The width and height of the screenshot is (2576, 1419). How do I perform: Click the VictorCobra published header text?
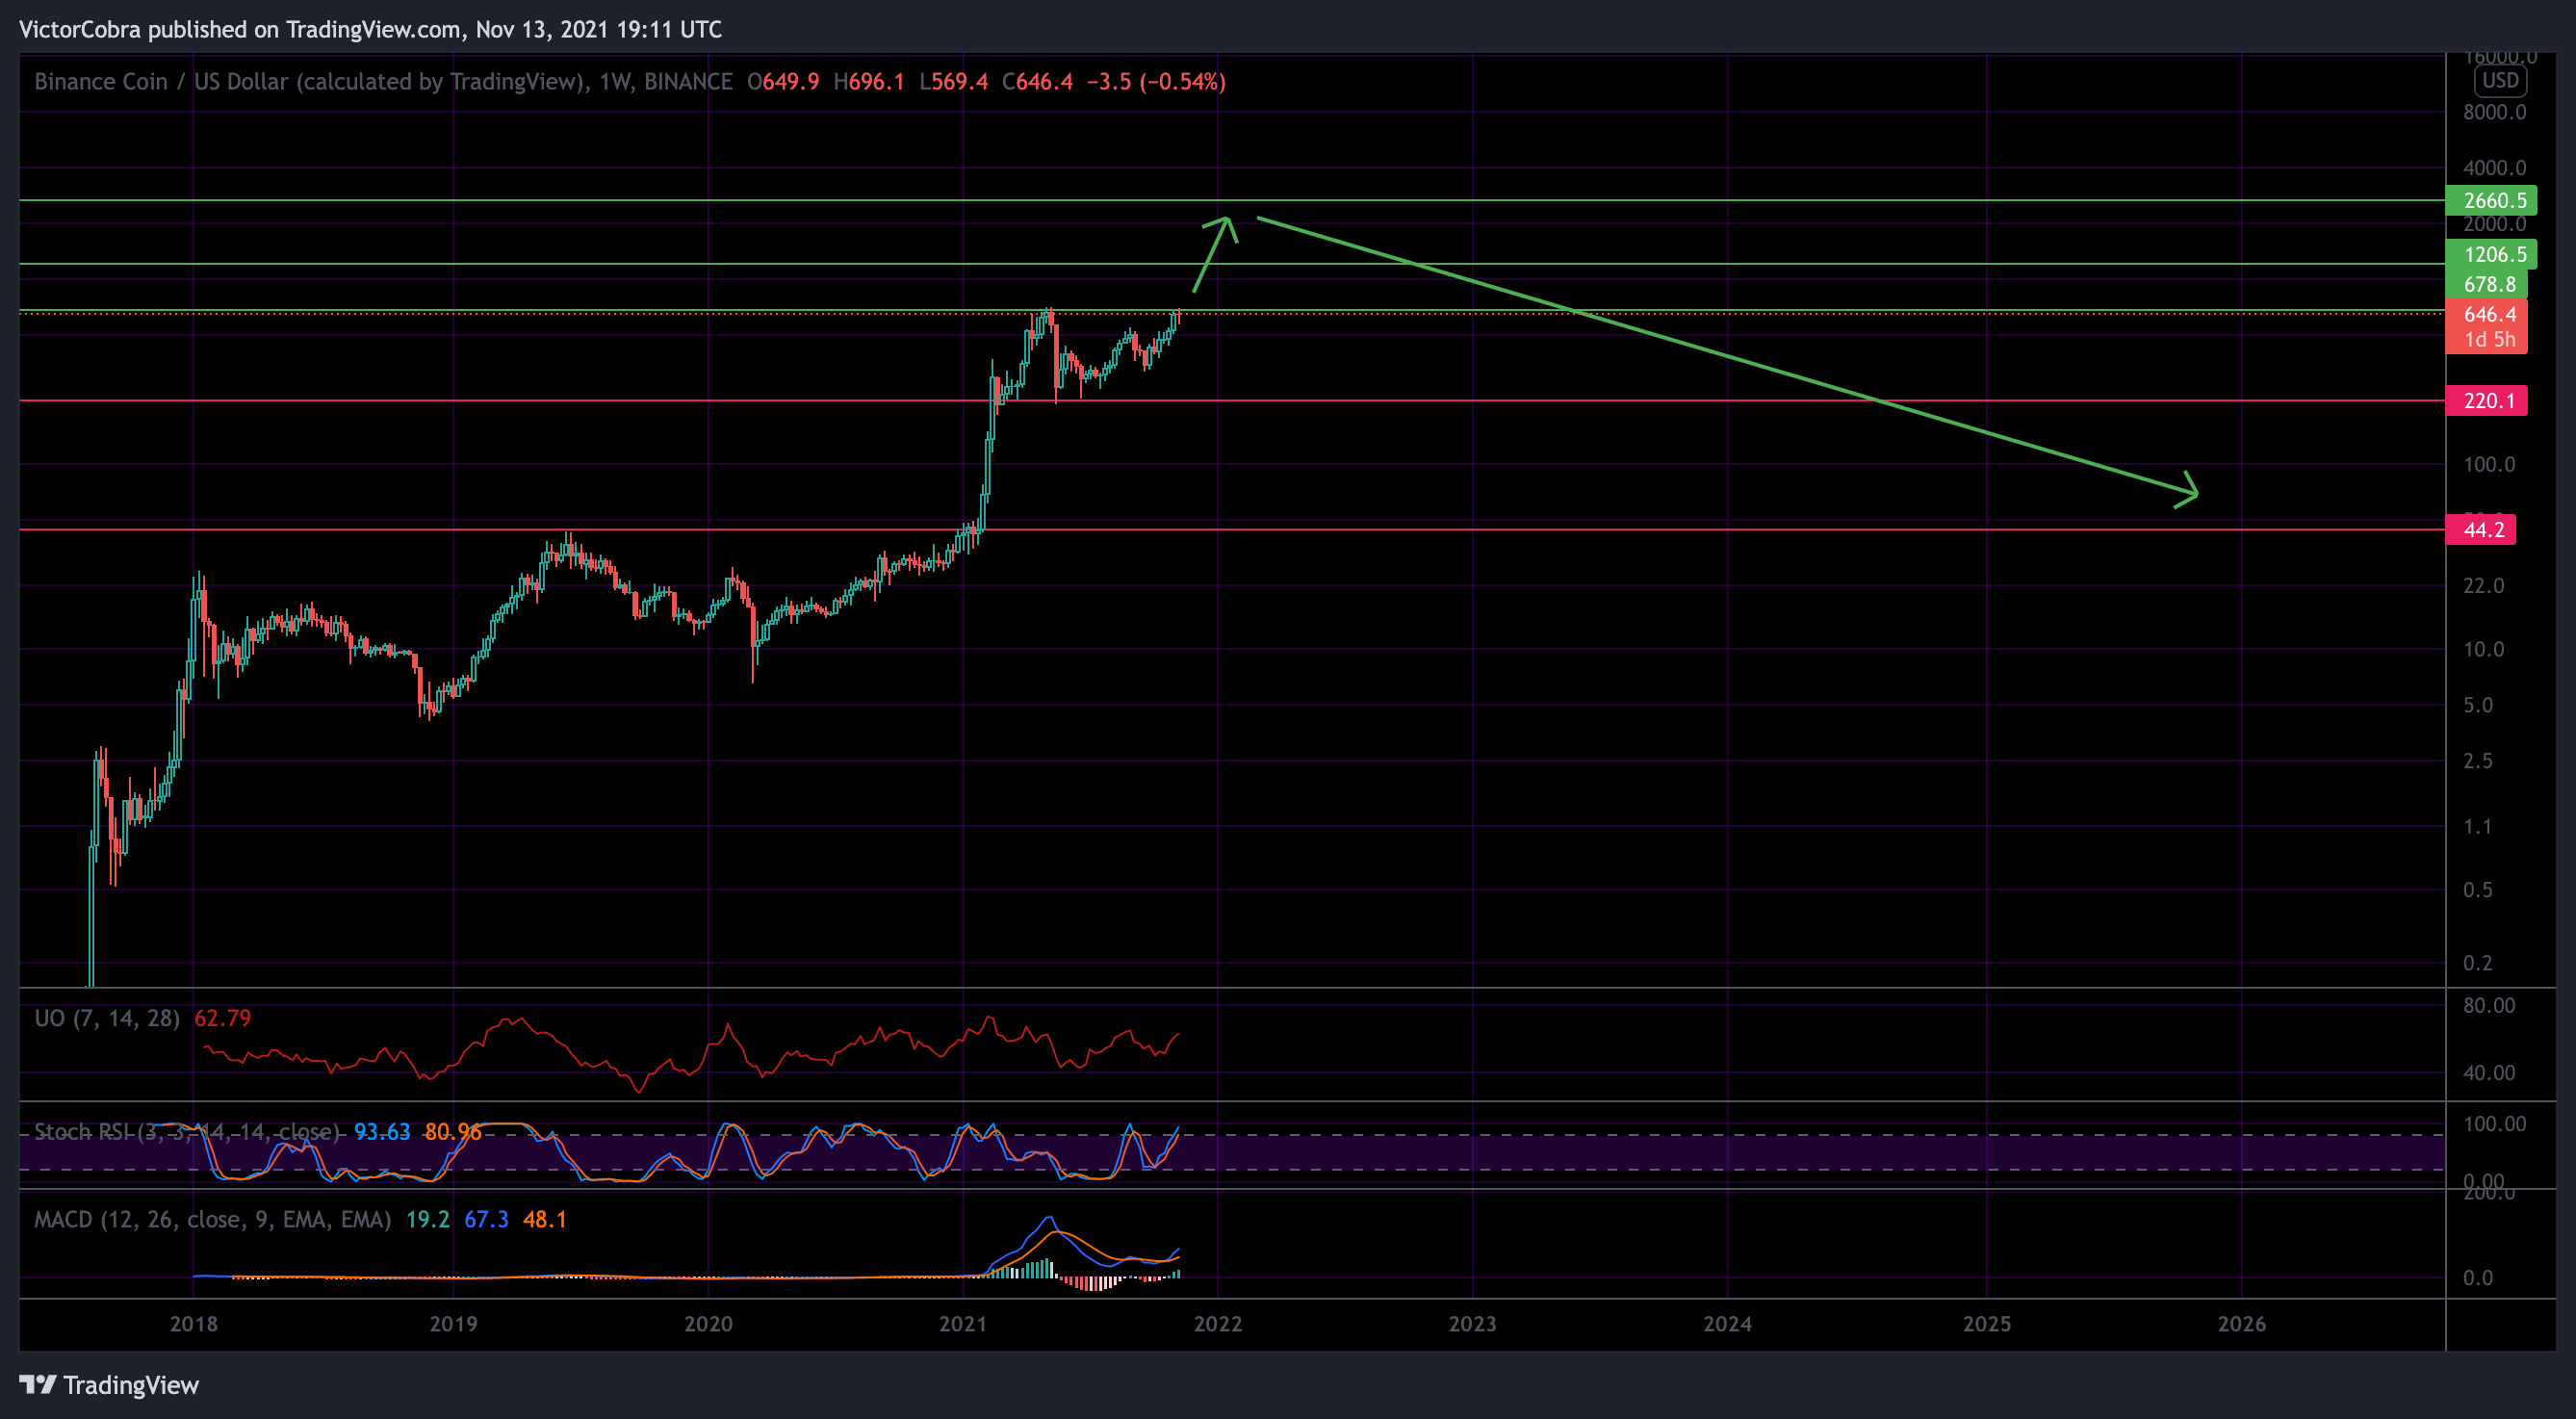click(370, 29)
